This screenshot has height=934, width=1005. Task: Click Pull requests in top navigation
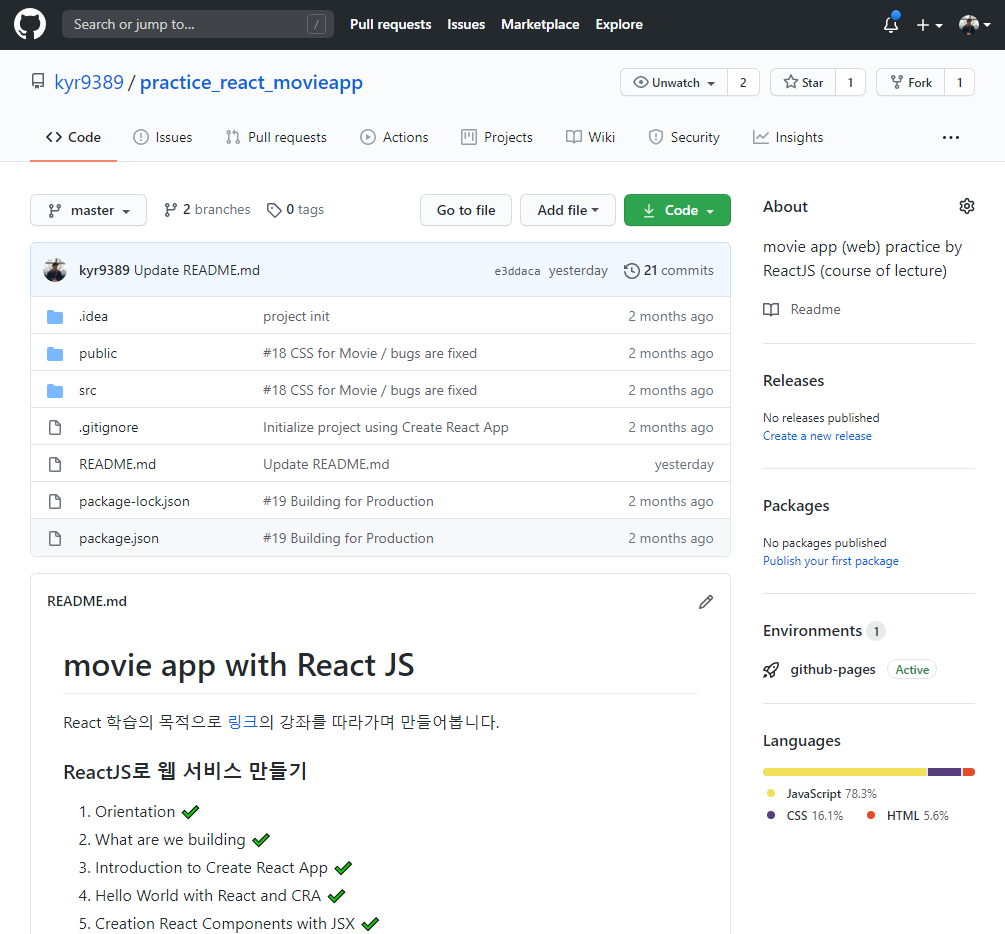390,24
